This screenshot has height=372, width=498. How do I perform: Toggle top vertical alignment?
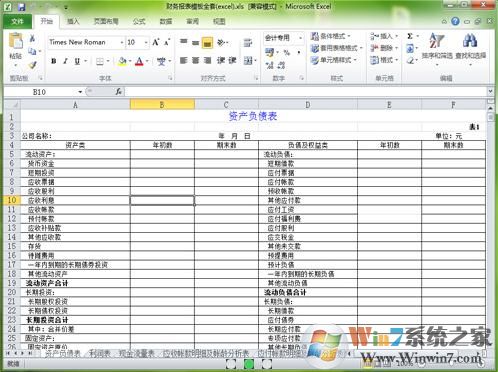183,42
